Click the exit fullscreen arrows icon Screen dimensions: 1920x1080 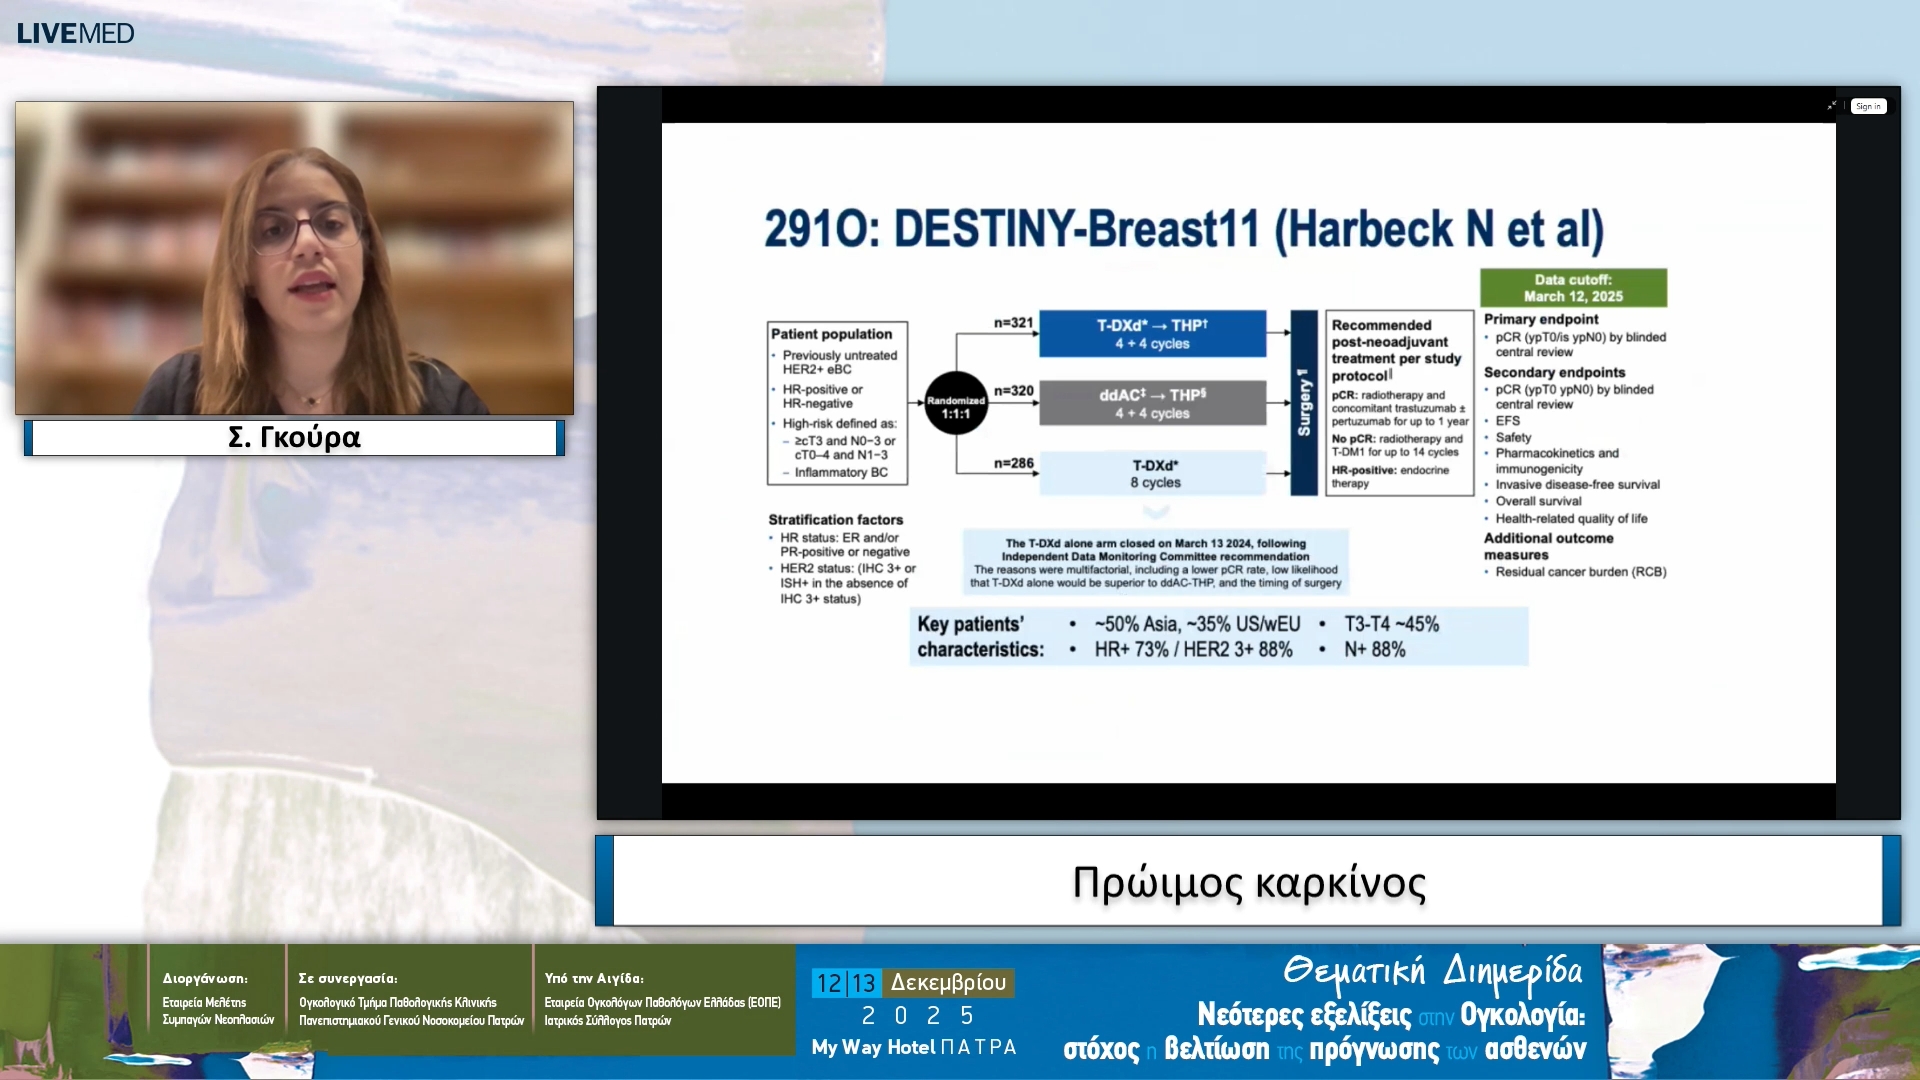1831,106
